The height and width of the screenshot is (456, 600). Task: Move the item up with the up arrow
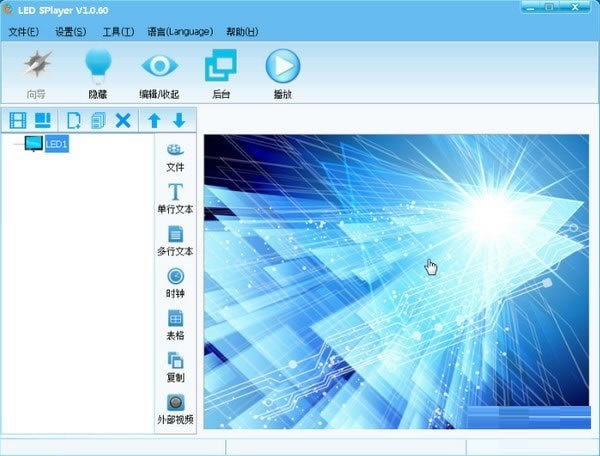pos(154,121)
